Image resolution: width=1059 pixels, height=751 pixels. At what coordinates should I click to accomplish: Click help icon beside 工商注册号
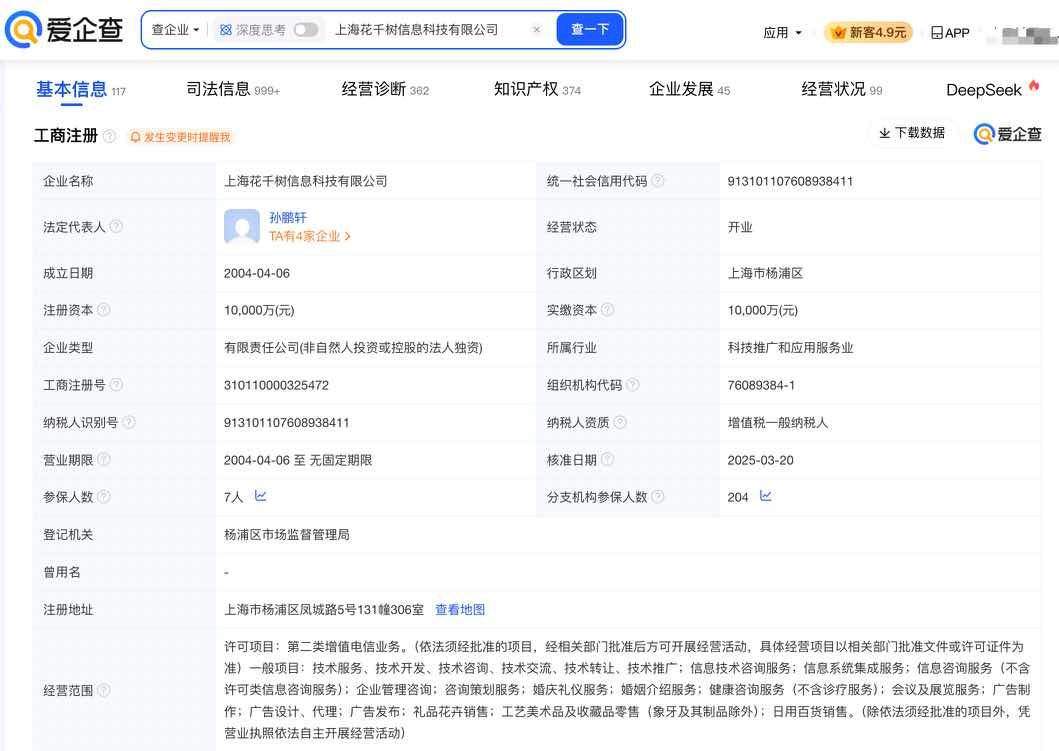pos(116,384)
